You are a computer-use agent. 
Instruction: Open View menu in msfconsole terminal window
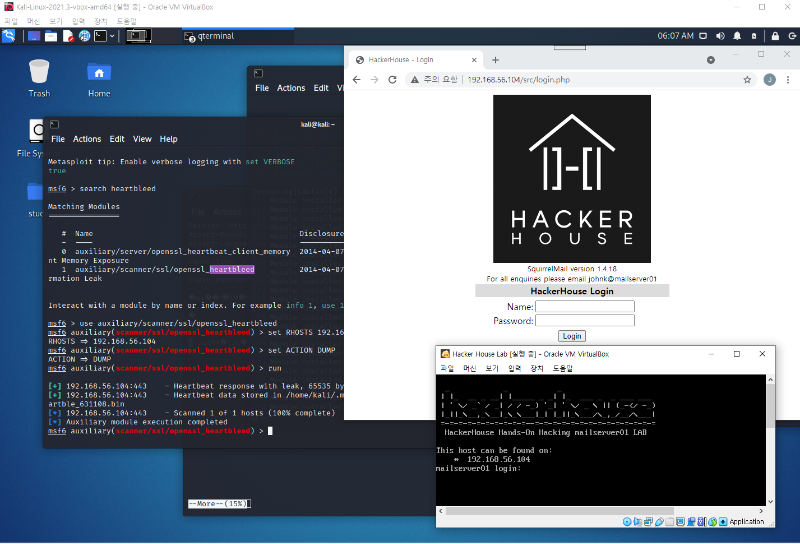[142, 139]
